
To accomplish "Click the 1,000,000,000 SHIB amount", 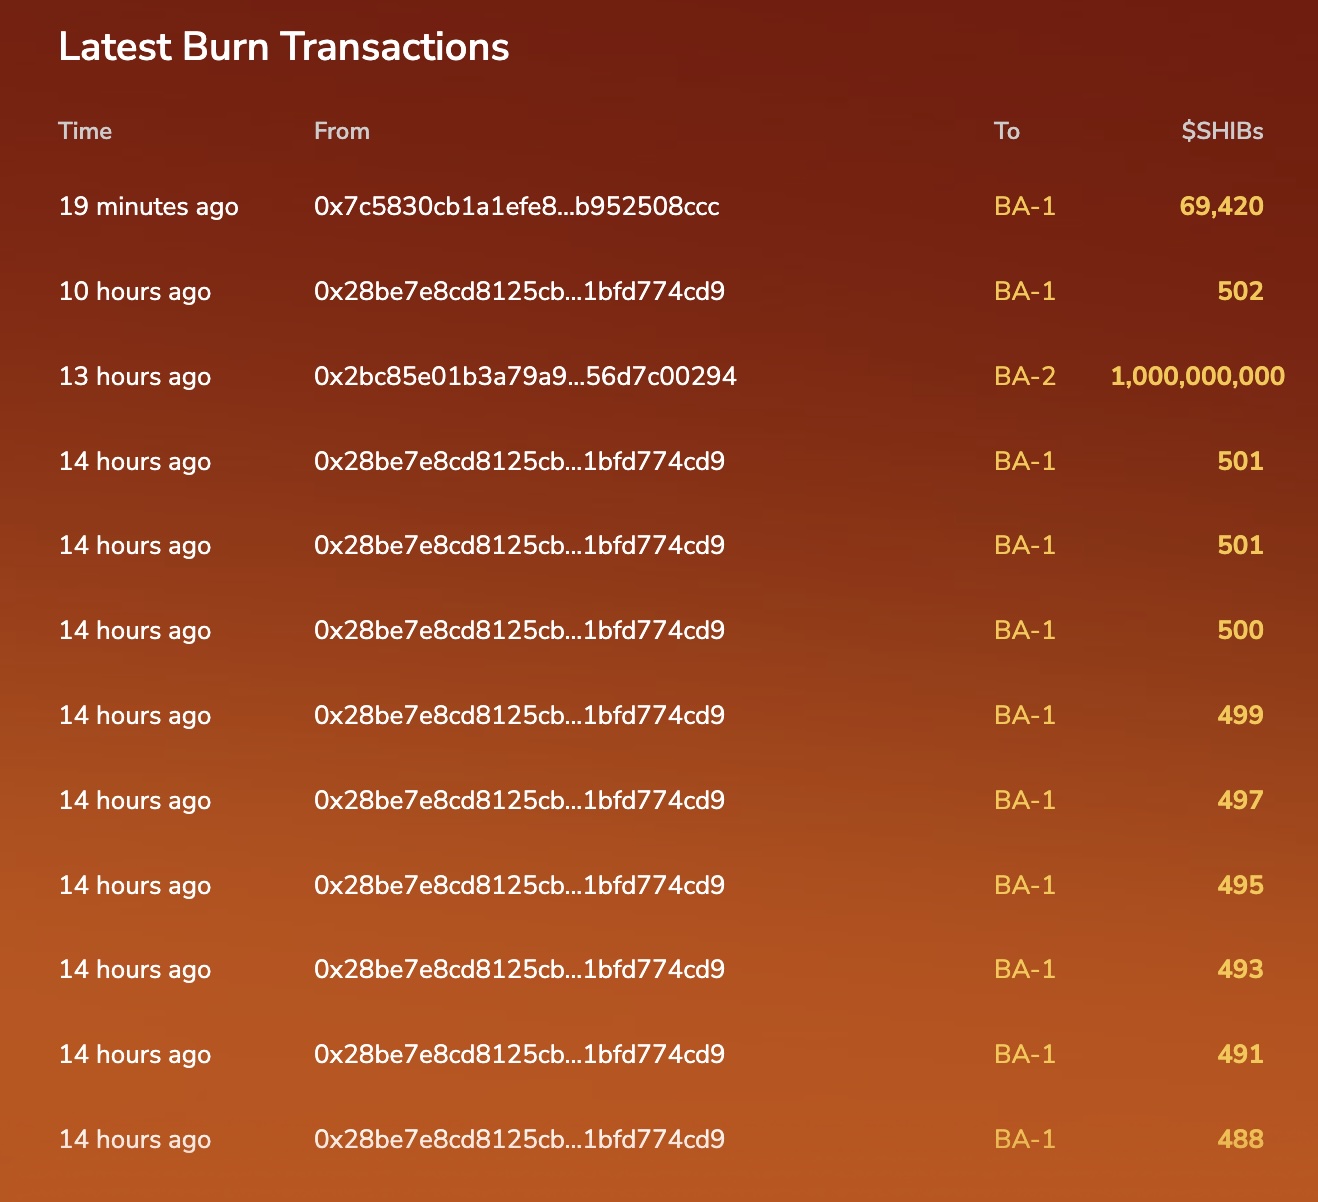I will coord(1198,377).
